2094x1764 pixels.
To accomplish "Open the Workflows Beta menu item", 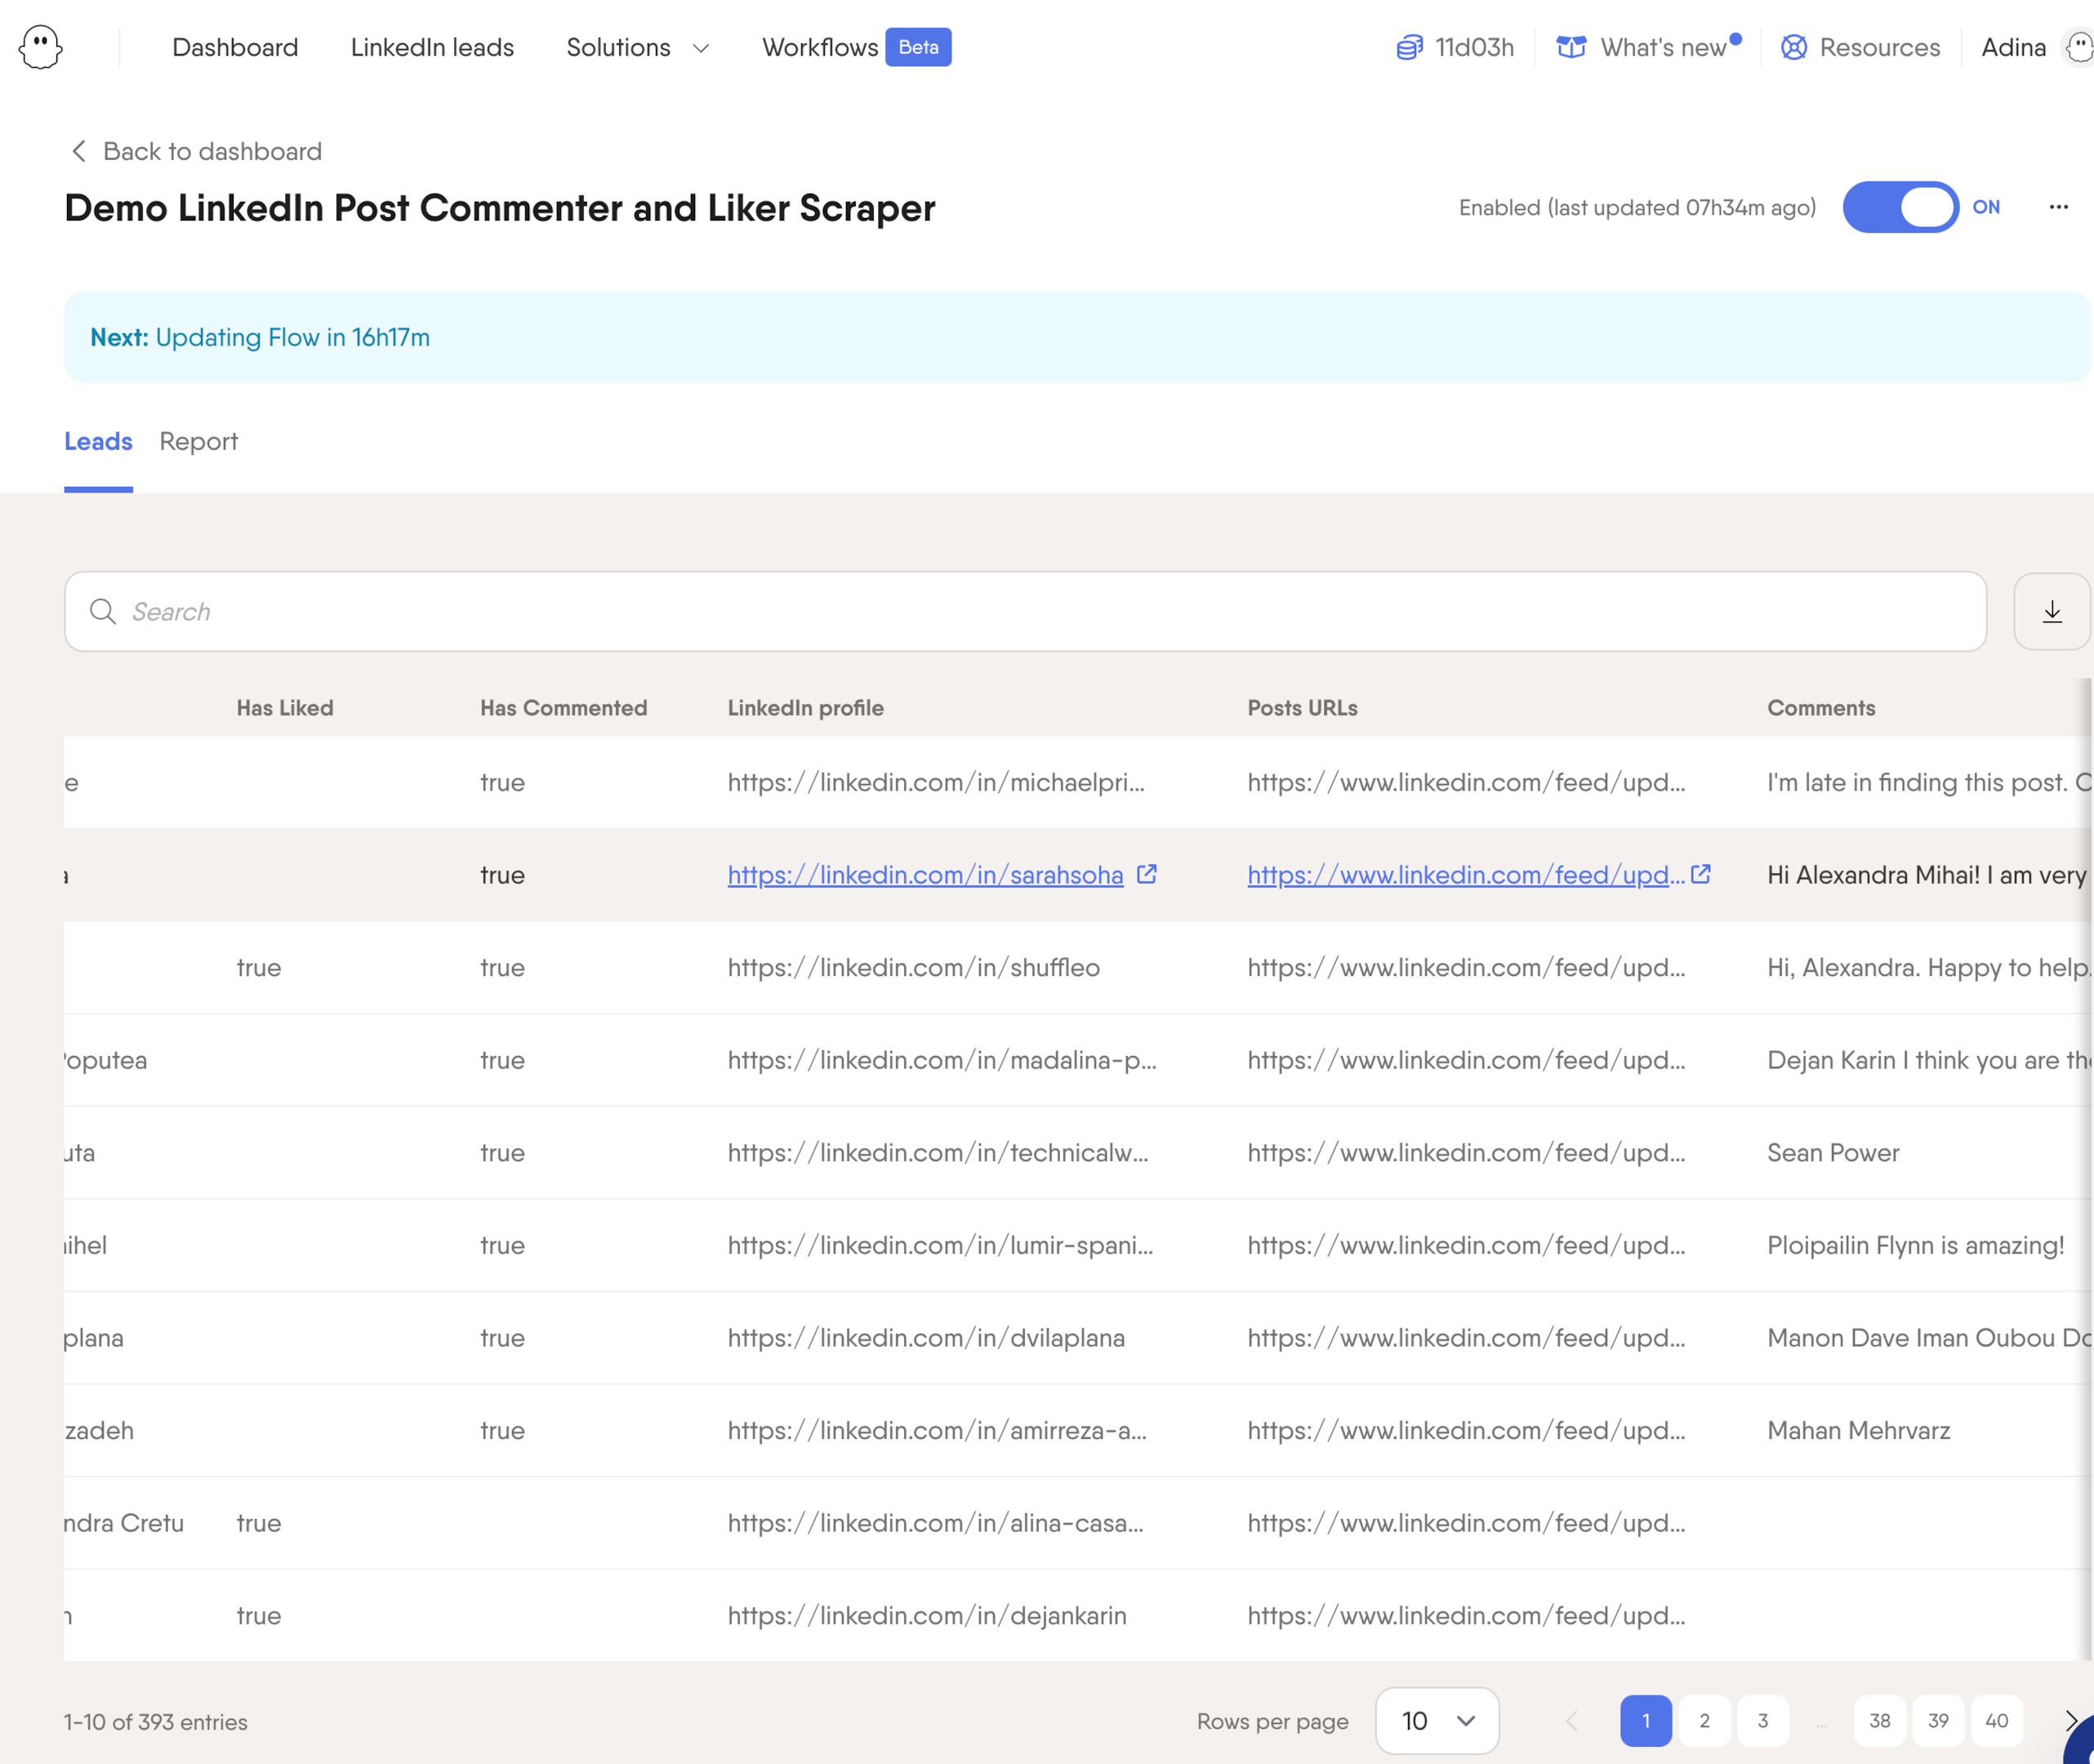I will (x=855, y=47).
